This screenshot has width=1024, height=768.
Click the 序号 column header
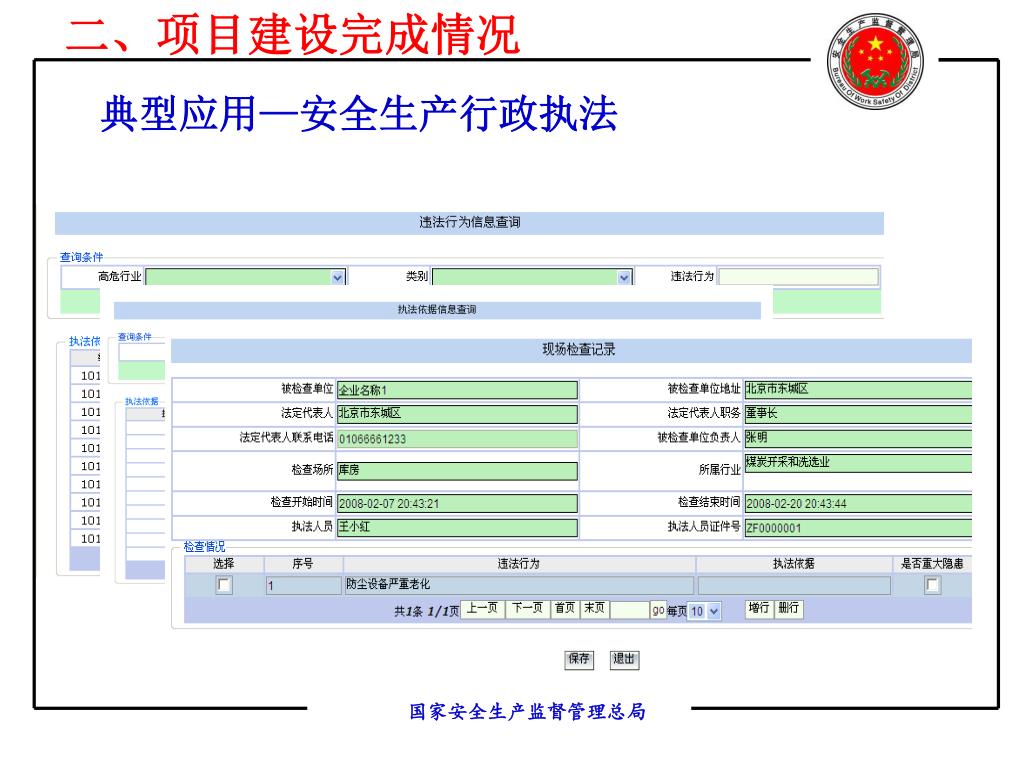[x=304, y=564]
